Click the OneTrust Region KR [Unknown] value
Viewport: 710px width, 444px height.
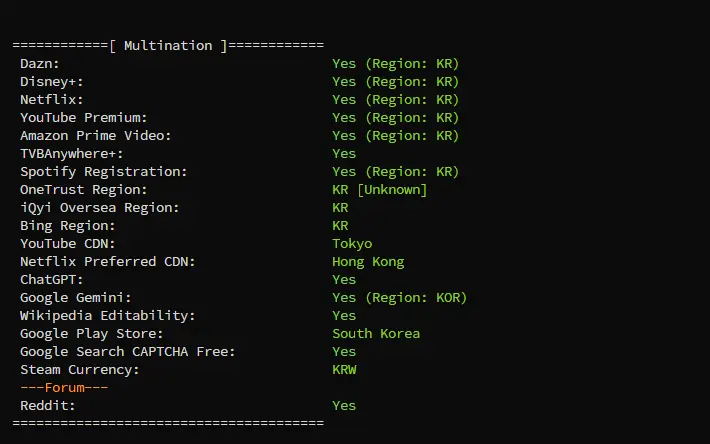point(380,190)
